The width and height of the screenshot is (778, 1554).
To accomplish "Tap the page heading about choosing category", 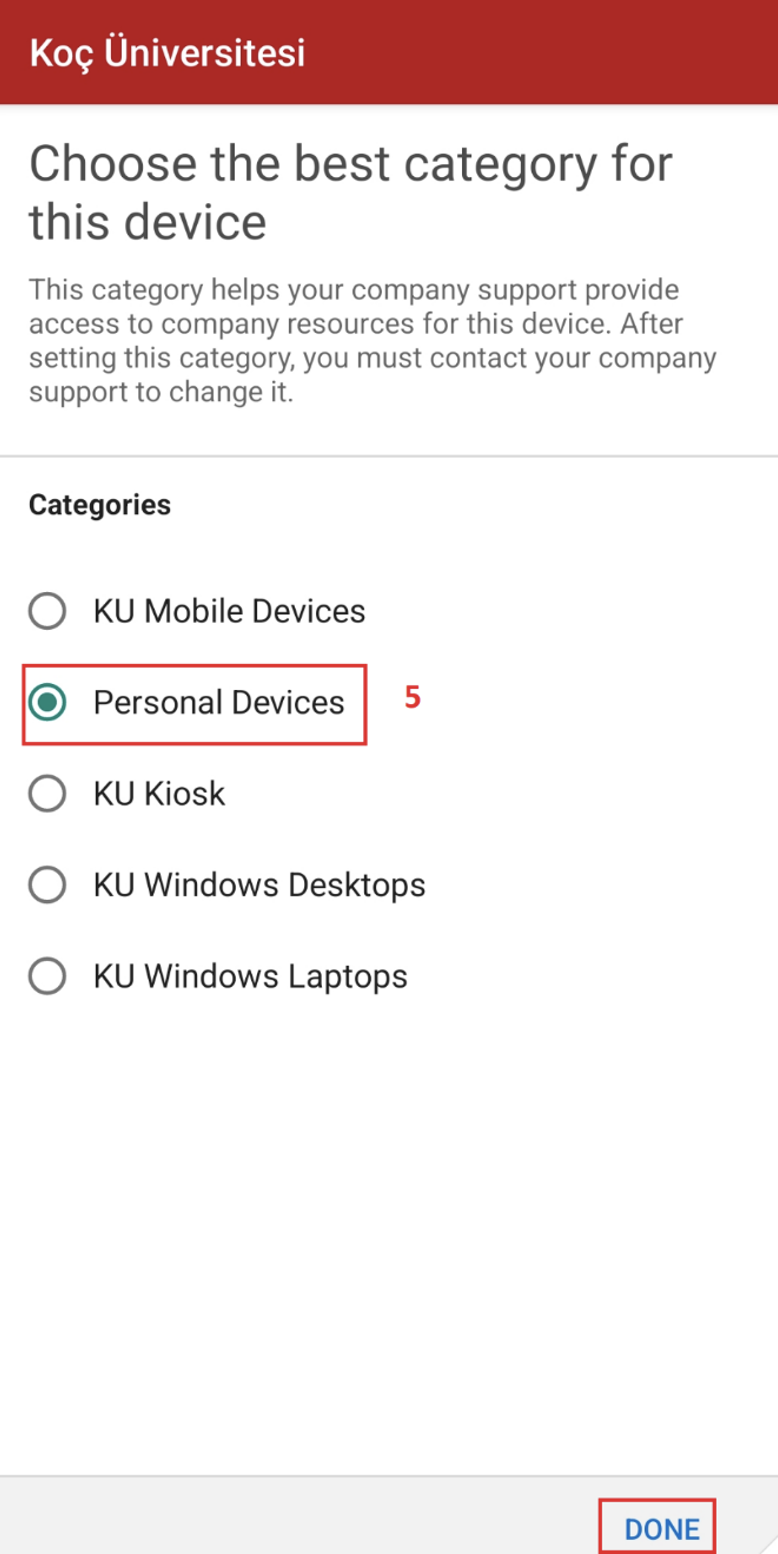I will point(350,192).
